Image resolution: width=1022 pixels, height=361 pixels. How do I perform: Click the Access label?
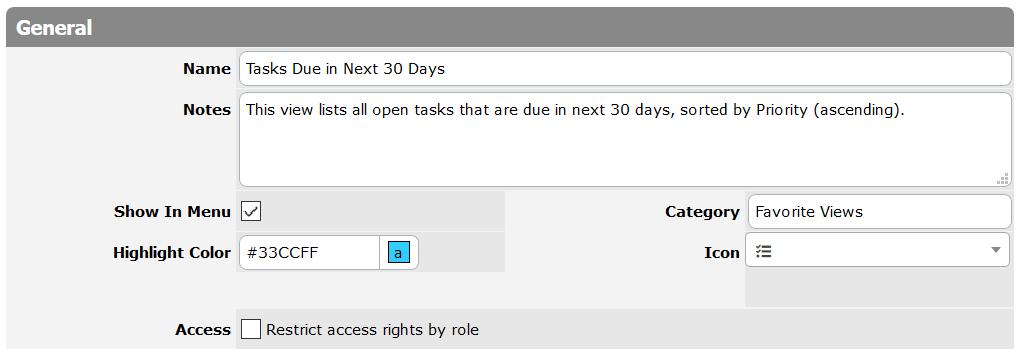203,330
